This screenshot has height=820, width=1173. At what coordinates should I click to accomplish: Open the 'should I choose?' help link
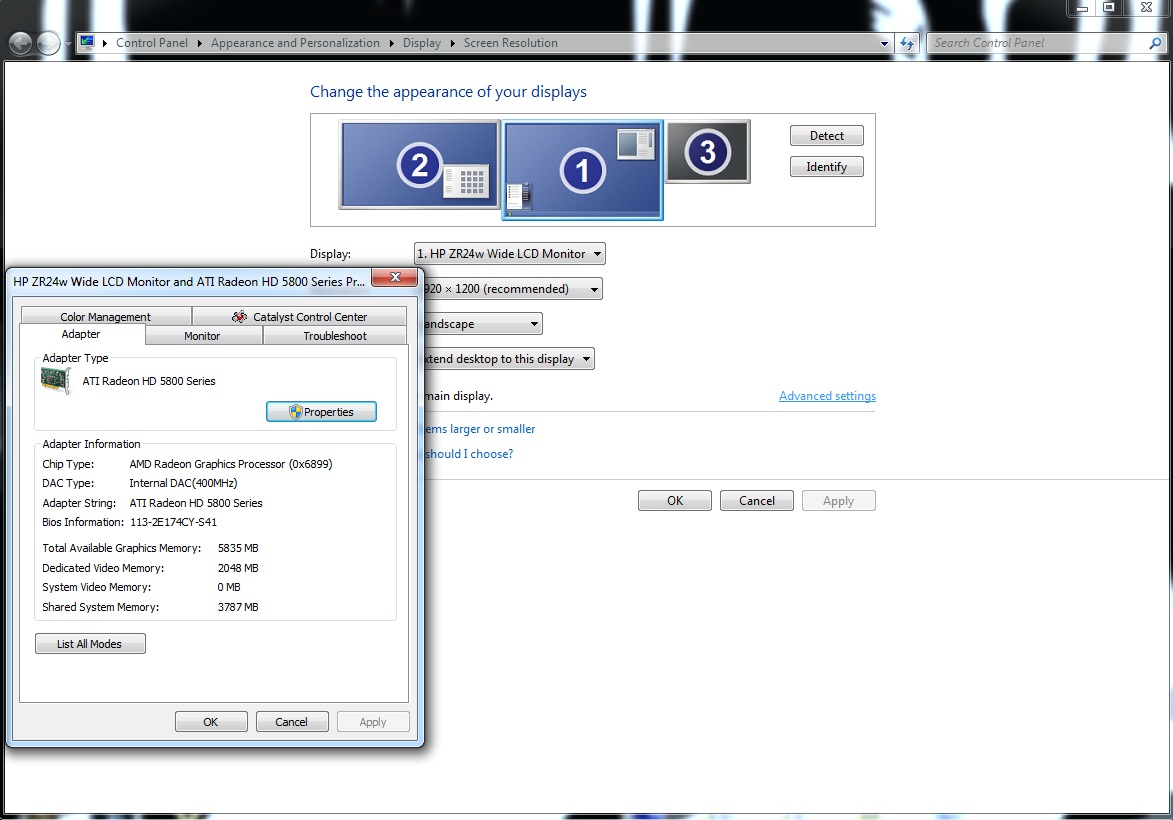469,453
